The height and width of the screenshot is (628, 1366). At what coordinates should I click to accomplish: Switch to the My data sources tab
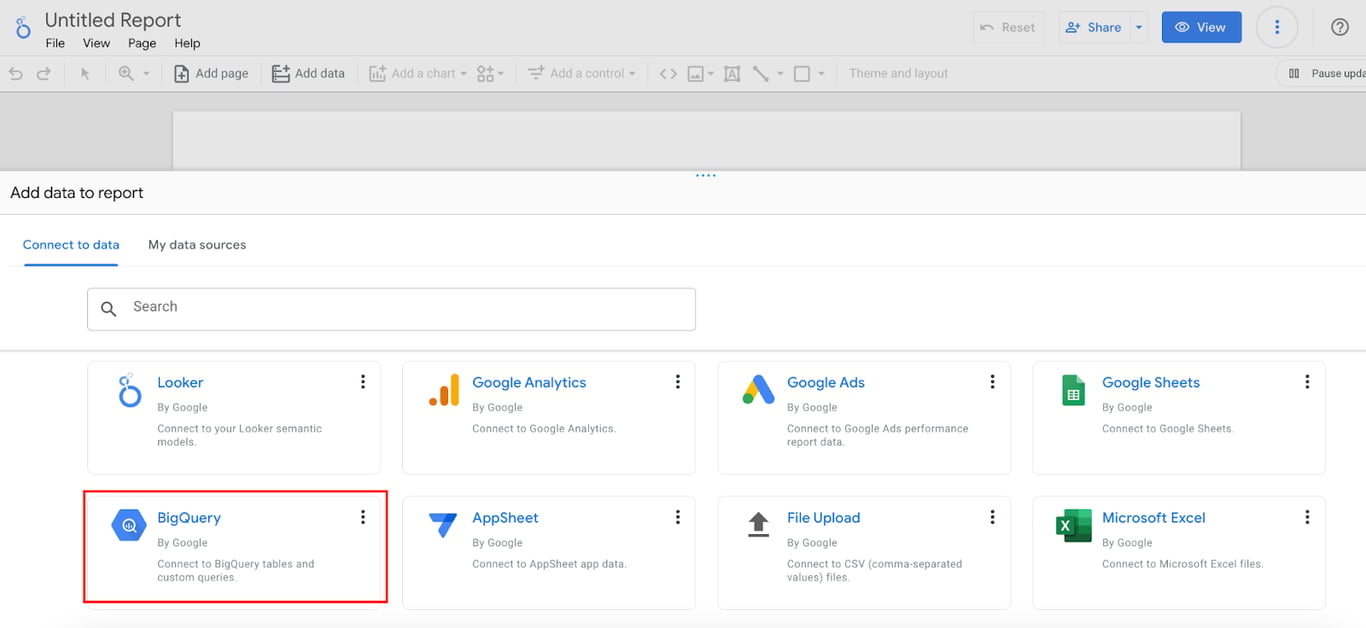tap(197, 244)
